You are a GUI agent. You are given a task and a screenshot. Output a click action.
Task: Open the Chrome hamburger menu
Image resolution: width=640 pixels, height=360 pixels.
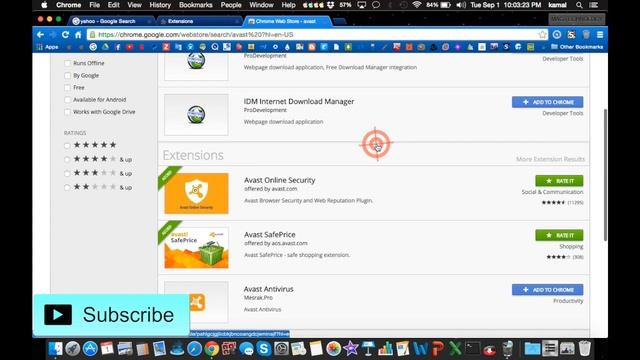[600, 35]
